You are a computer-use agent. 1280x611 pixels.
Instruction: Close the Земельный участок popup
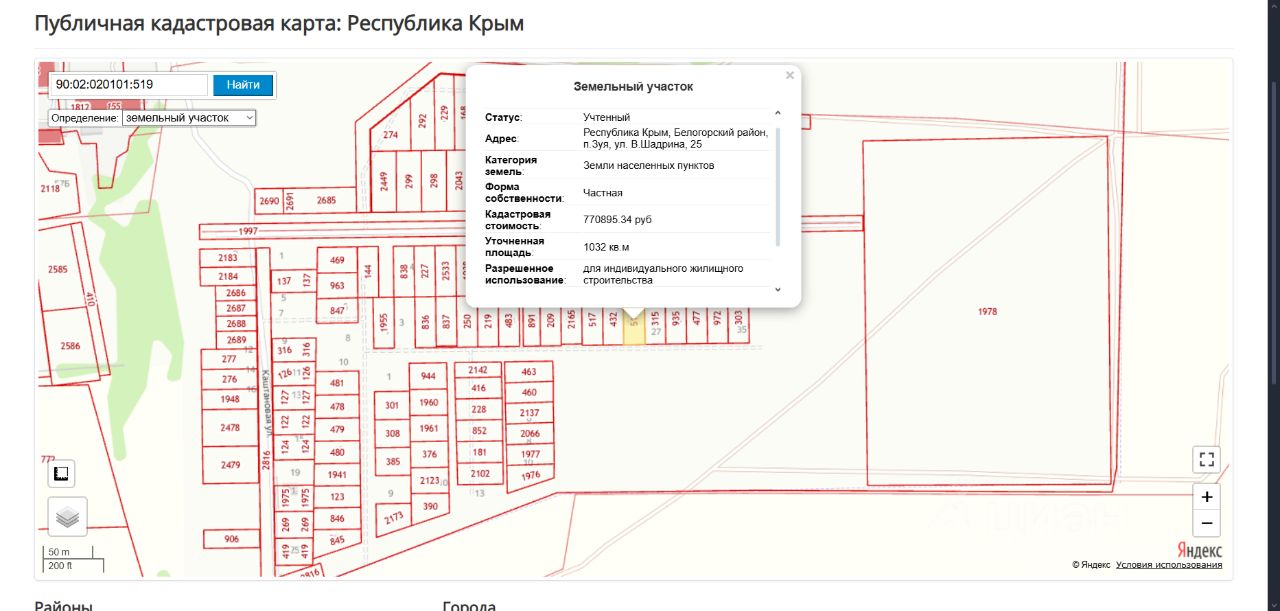pos(790,75)
